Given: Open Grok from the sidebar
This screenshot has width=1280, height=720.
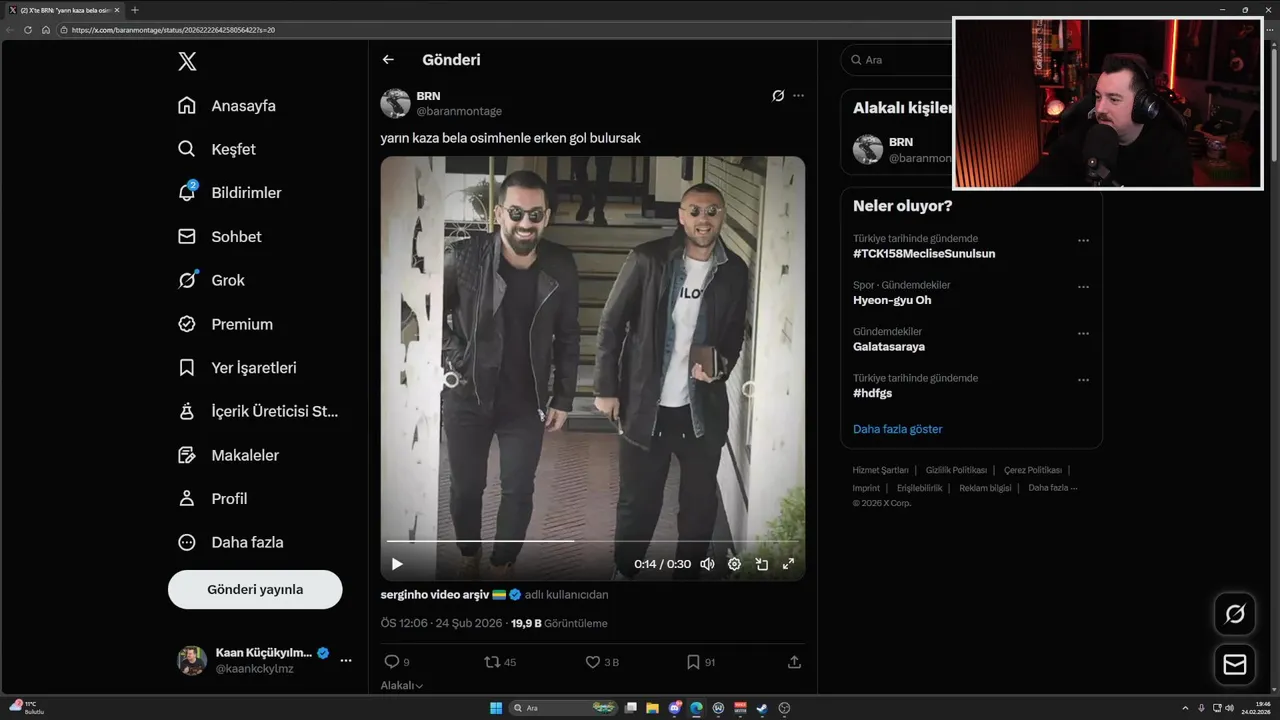Looking at the screenshot, I should click(x=211, y=280).
